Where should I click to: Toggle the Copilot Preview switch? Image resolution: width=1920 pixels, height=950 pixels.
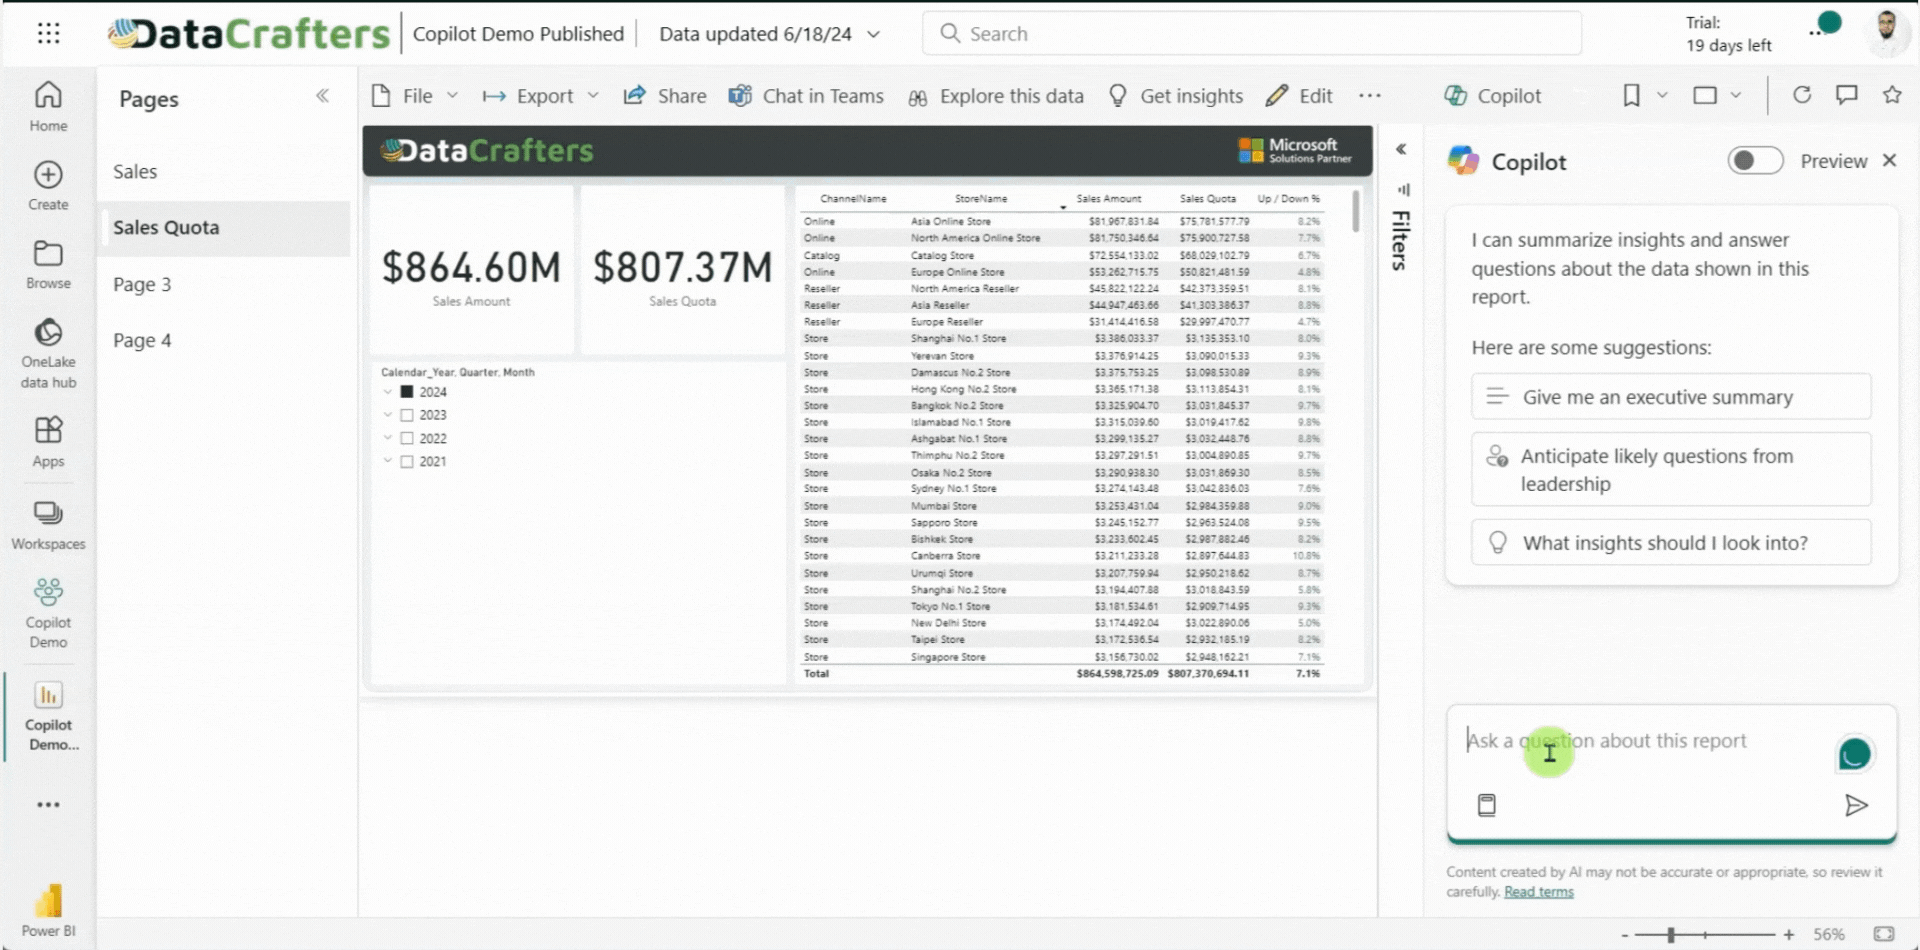(x=1755, y=161)
